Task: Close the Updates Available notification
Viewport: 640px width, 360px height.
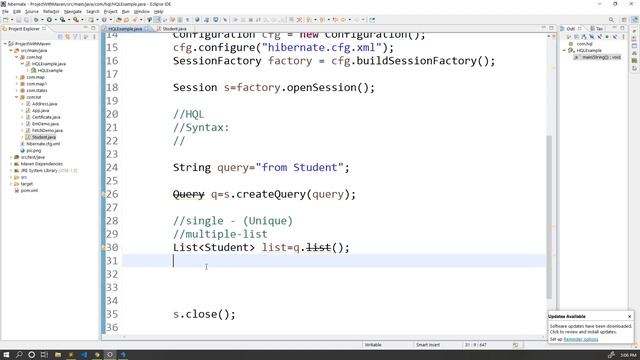Action: [x=629, y=316]
